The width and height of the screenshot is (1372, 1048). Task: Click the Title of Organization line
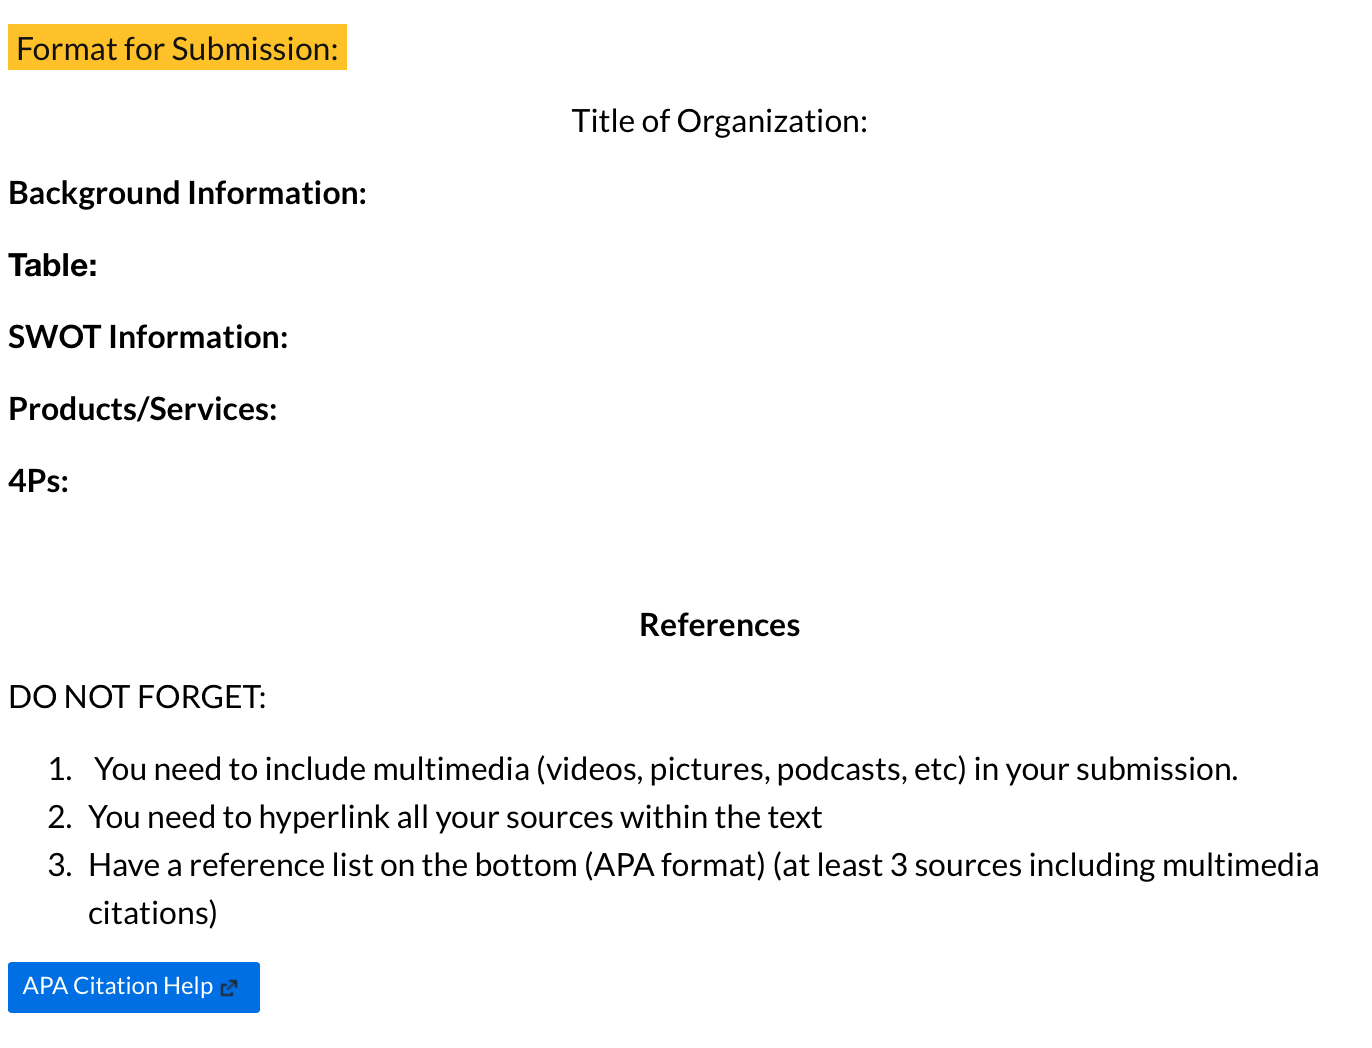719,121
